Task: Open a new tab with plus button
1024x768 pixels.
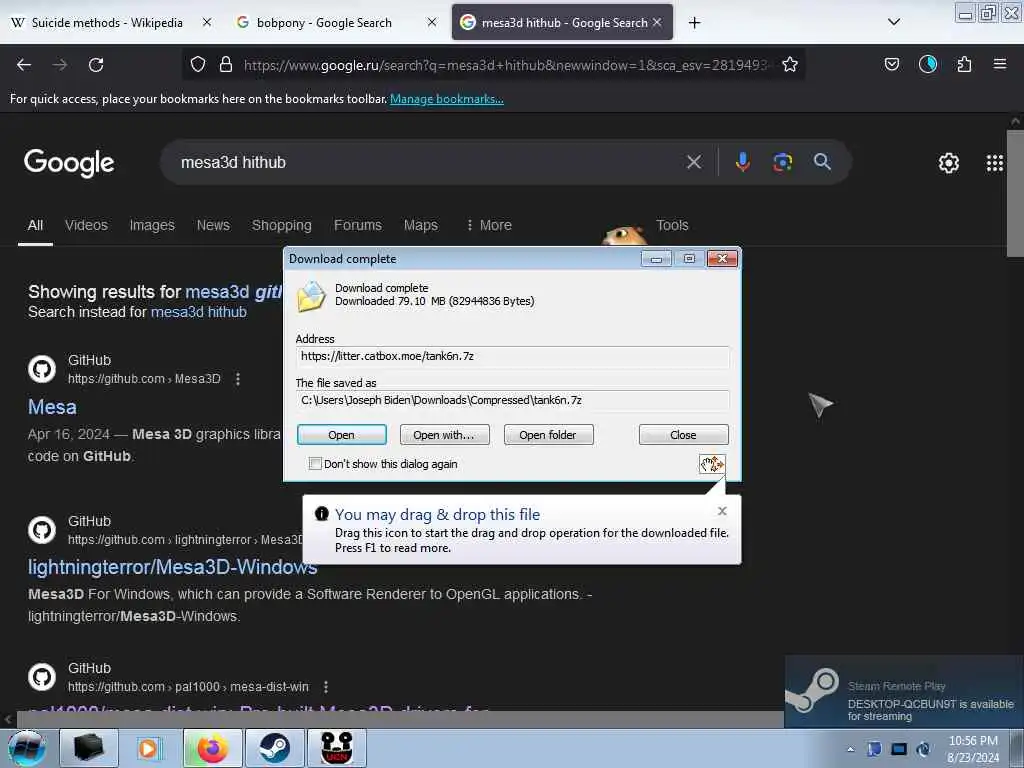Action: (x=694, y=23)
